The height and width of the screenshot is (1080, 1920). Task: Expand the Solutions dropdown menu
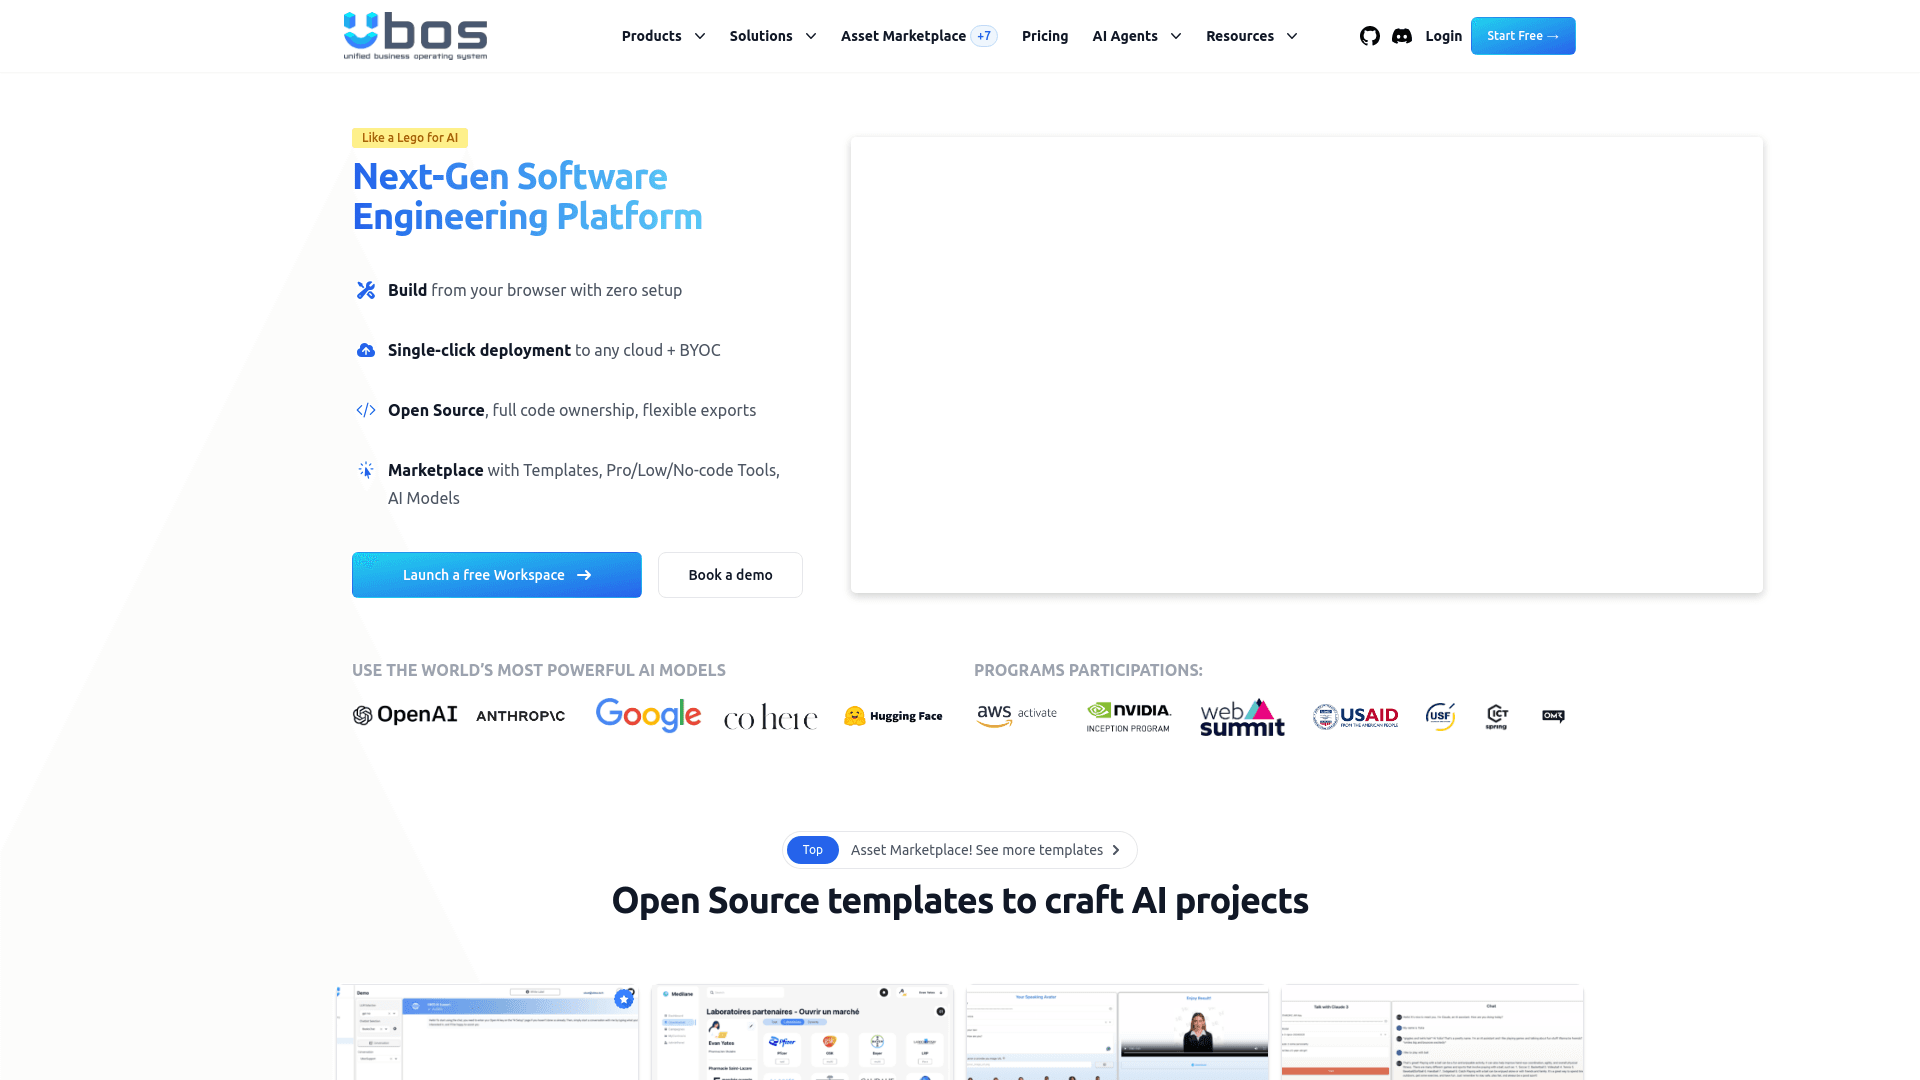click(772, 36)
